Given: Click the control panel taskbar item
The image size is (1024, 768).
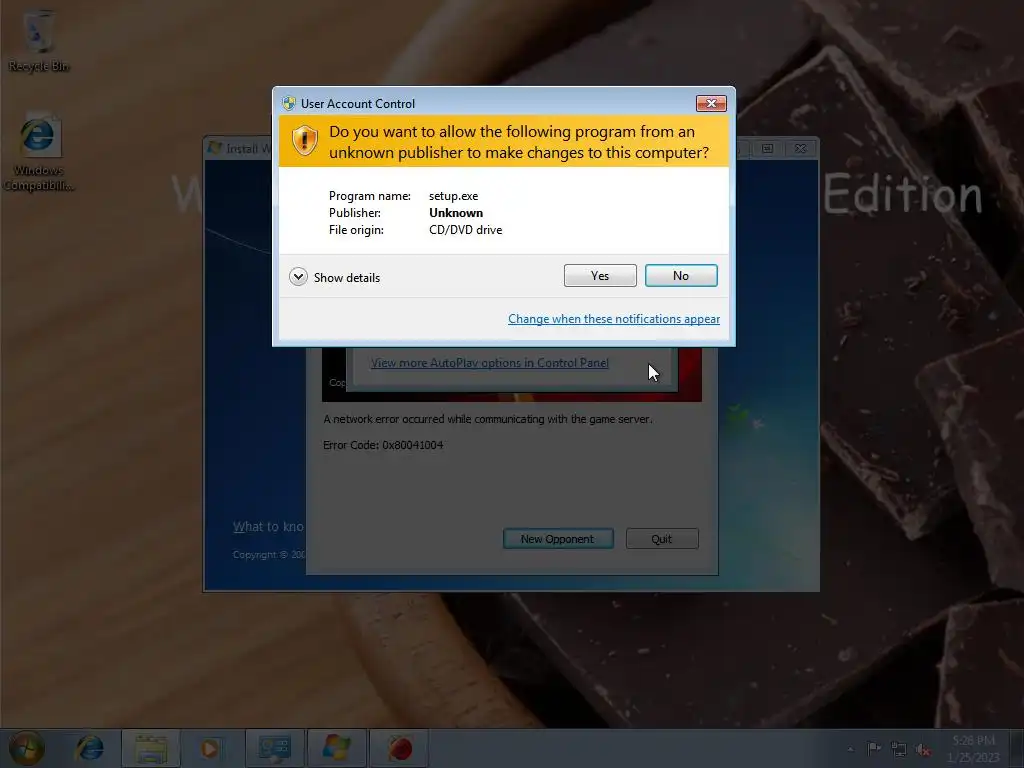Looking at the screenshot, I should click(274, 748).
